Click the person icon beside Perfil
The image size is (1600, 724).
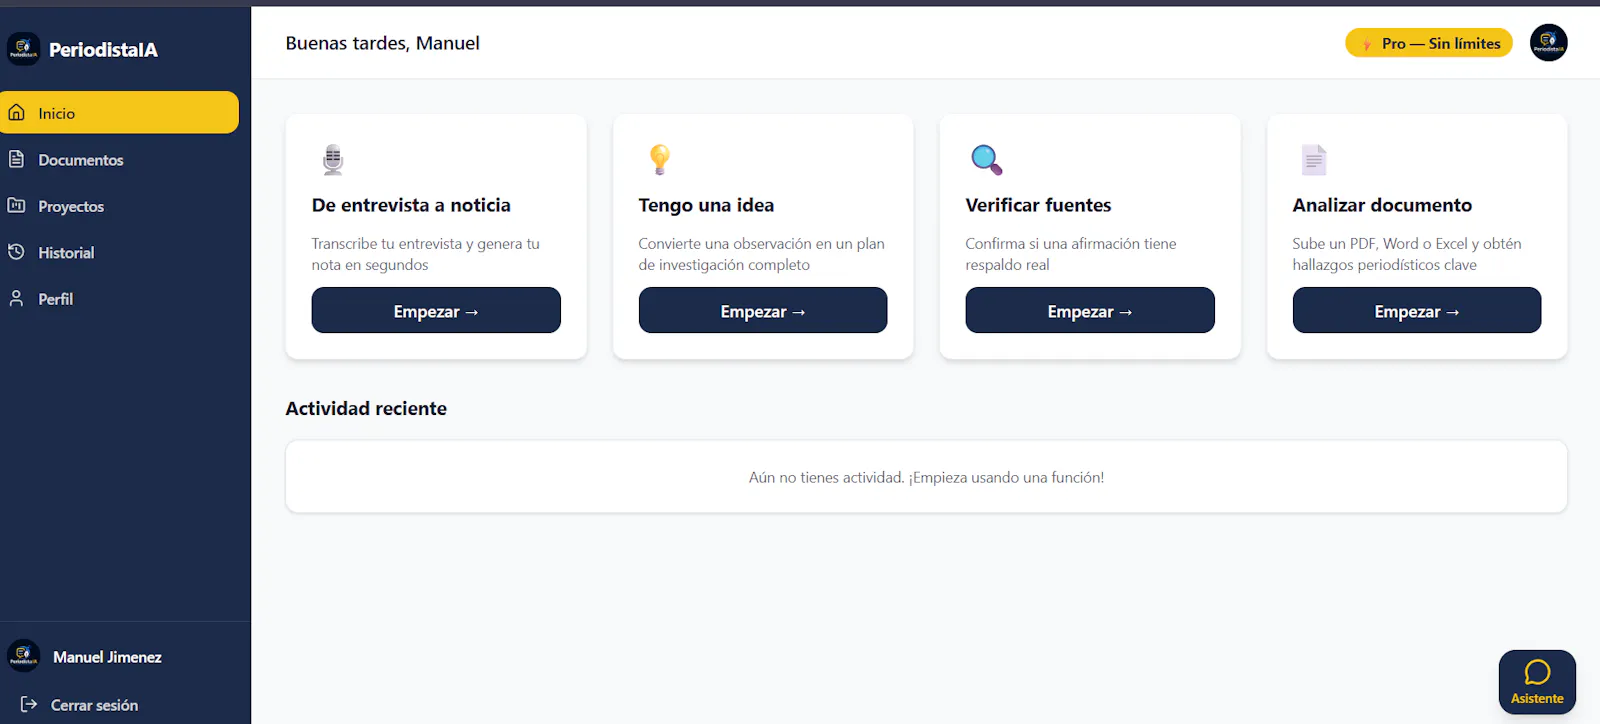pyautogui.click(x=16, y=298)
